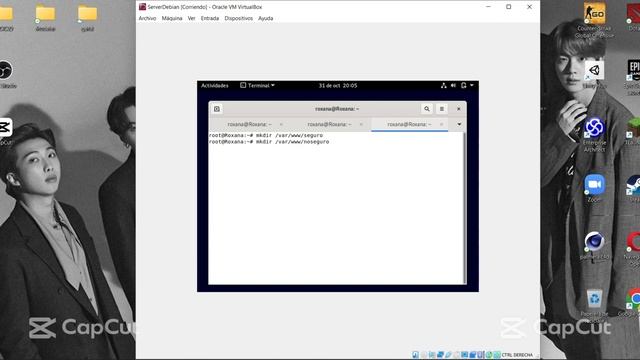Click the terminal search icon
The image size is (640, 360).
[x=427, y=109]
